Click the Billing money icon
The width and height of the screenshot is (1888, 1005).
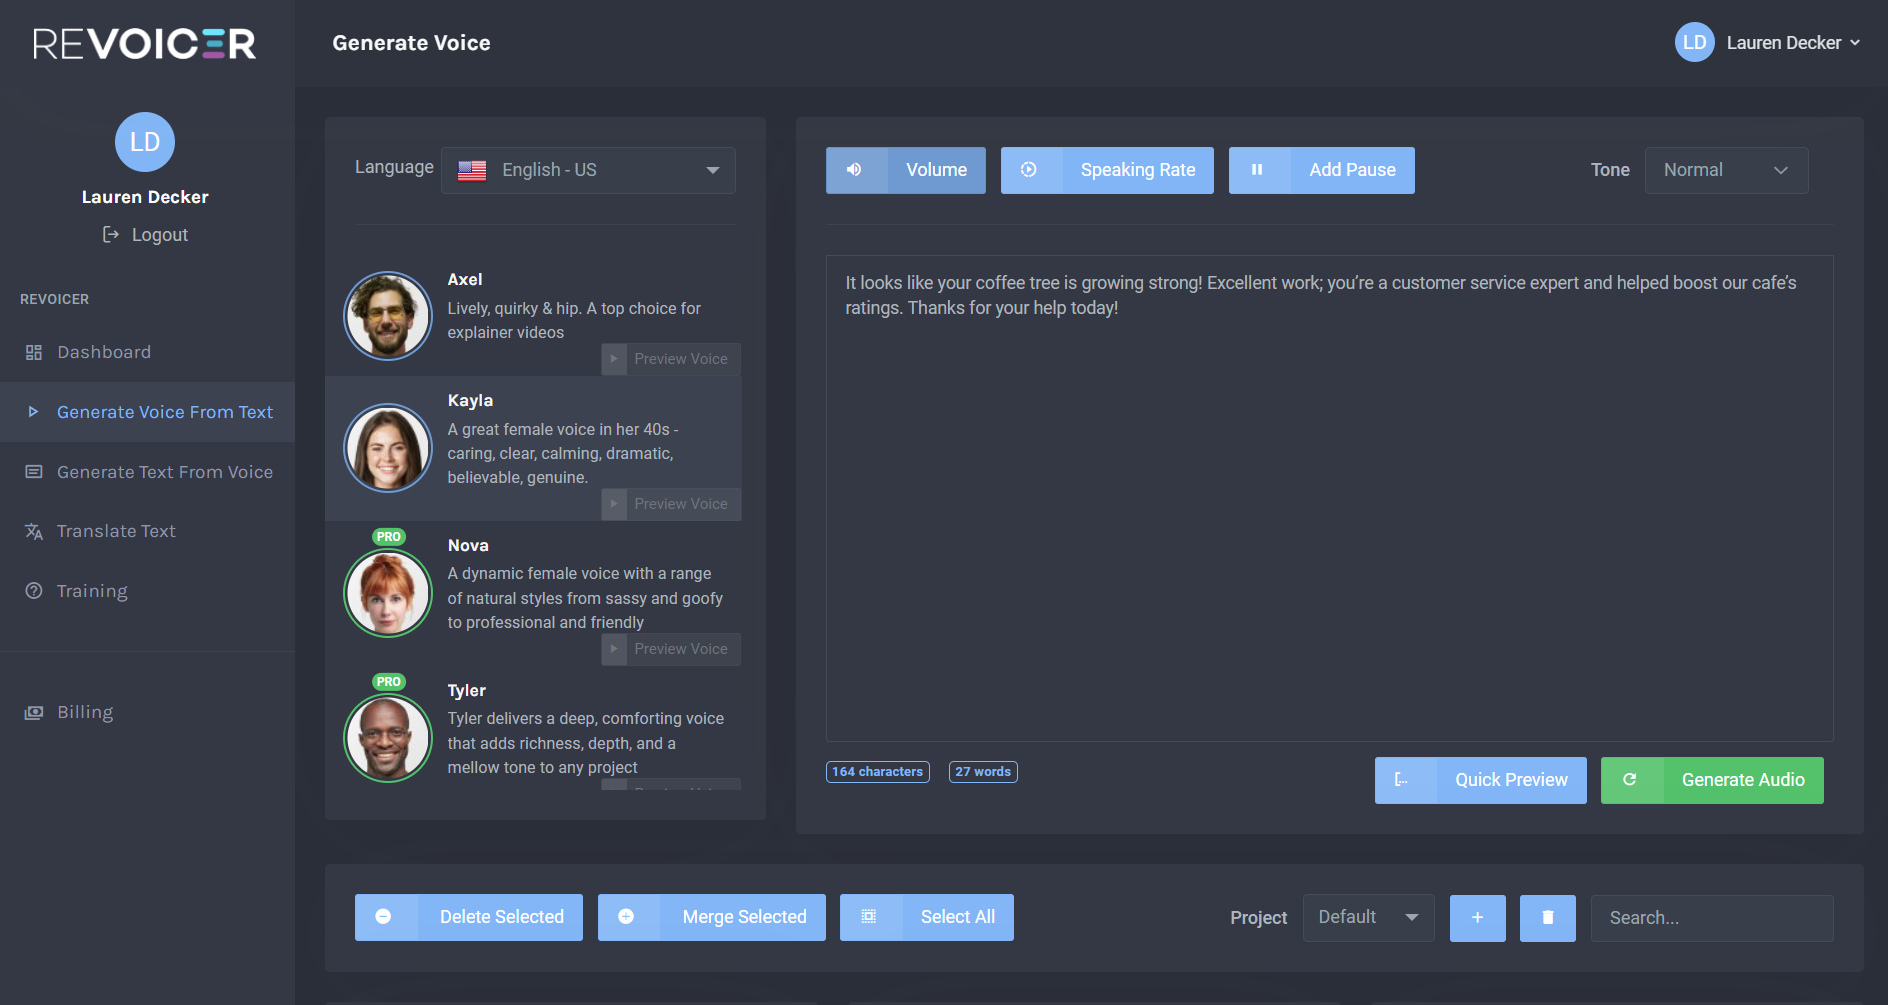coord(34,712)
